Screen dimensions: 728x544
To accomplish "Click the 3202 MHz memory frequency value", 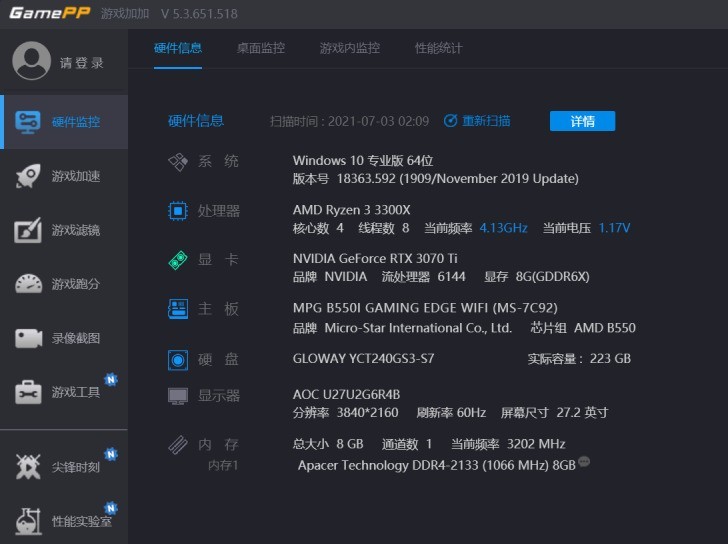I will tap(536, 444).
